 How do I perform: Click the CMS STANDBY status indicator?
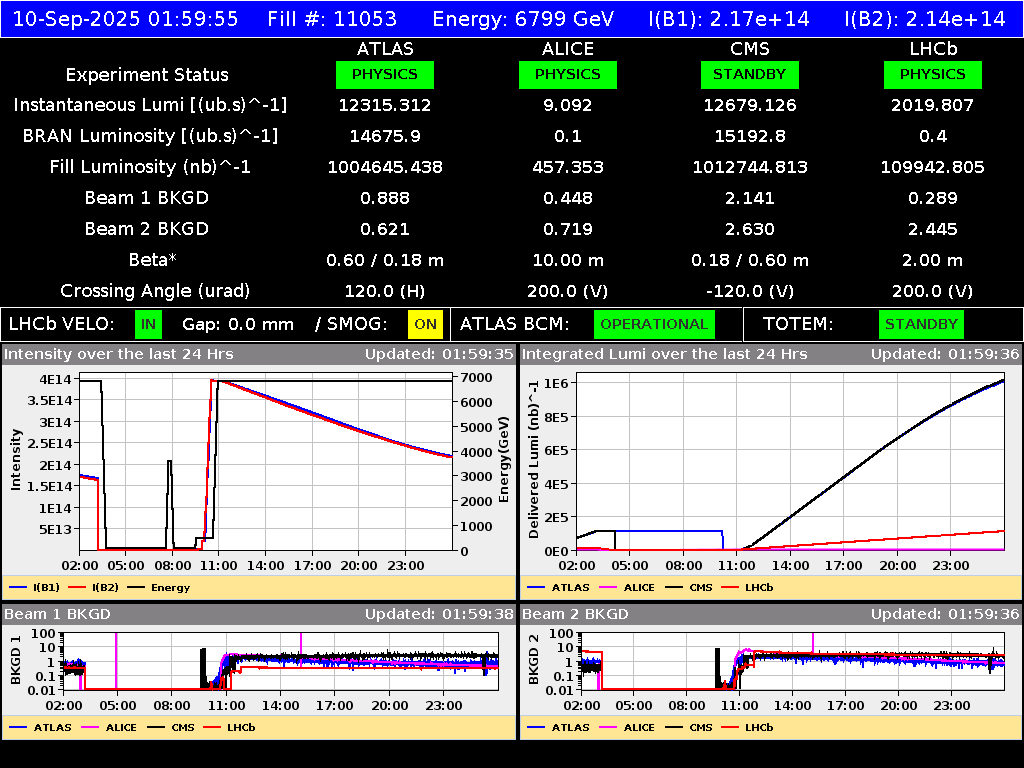[x=750, y=74]
